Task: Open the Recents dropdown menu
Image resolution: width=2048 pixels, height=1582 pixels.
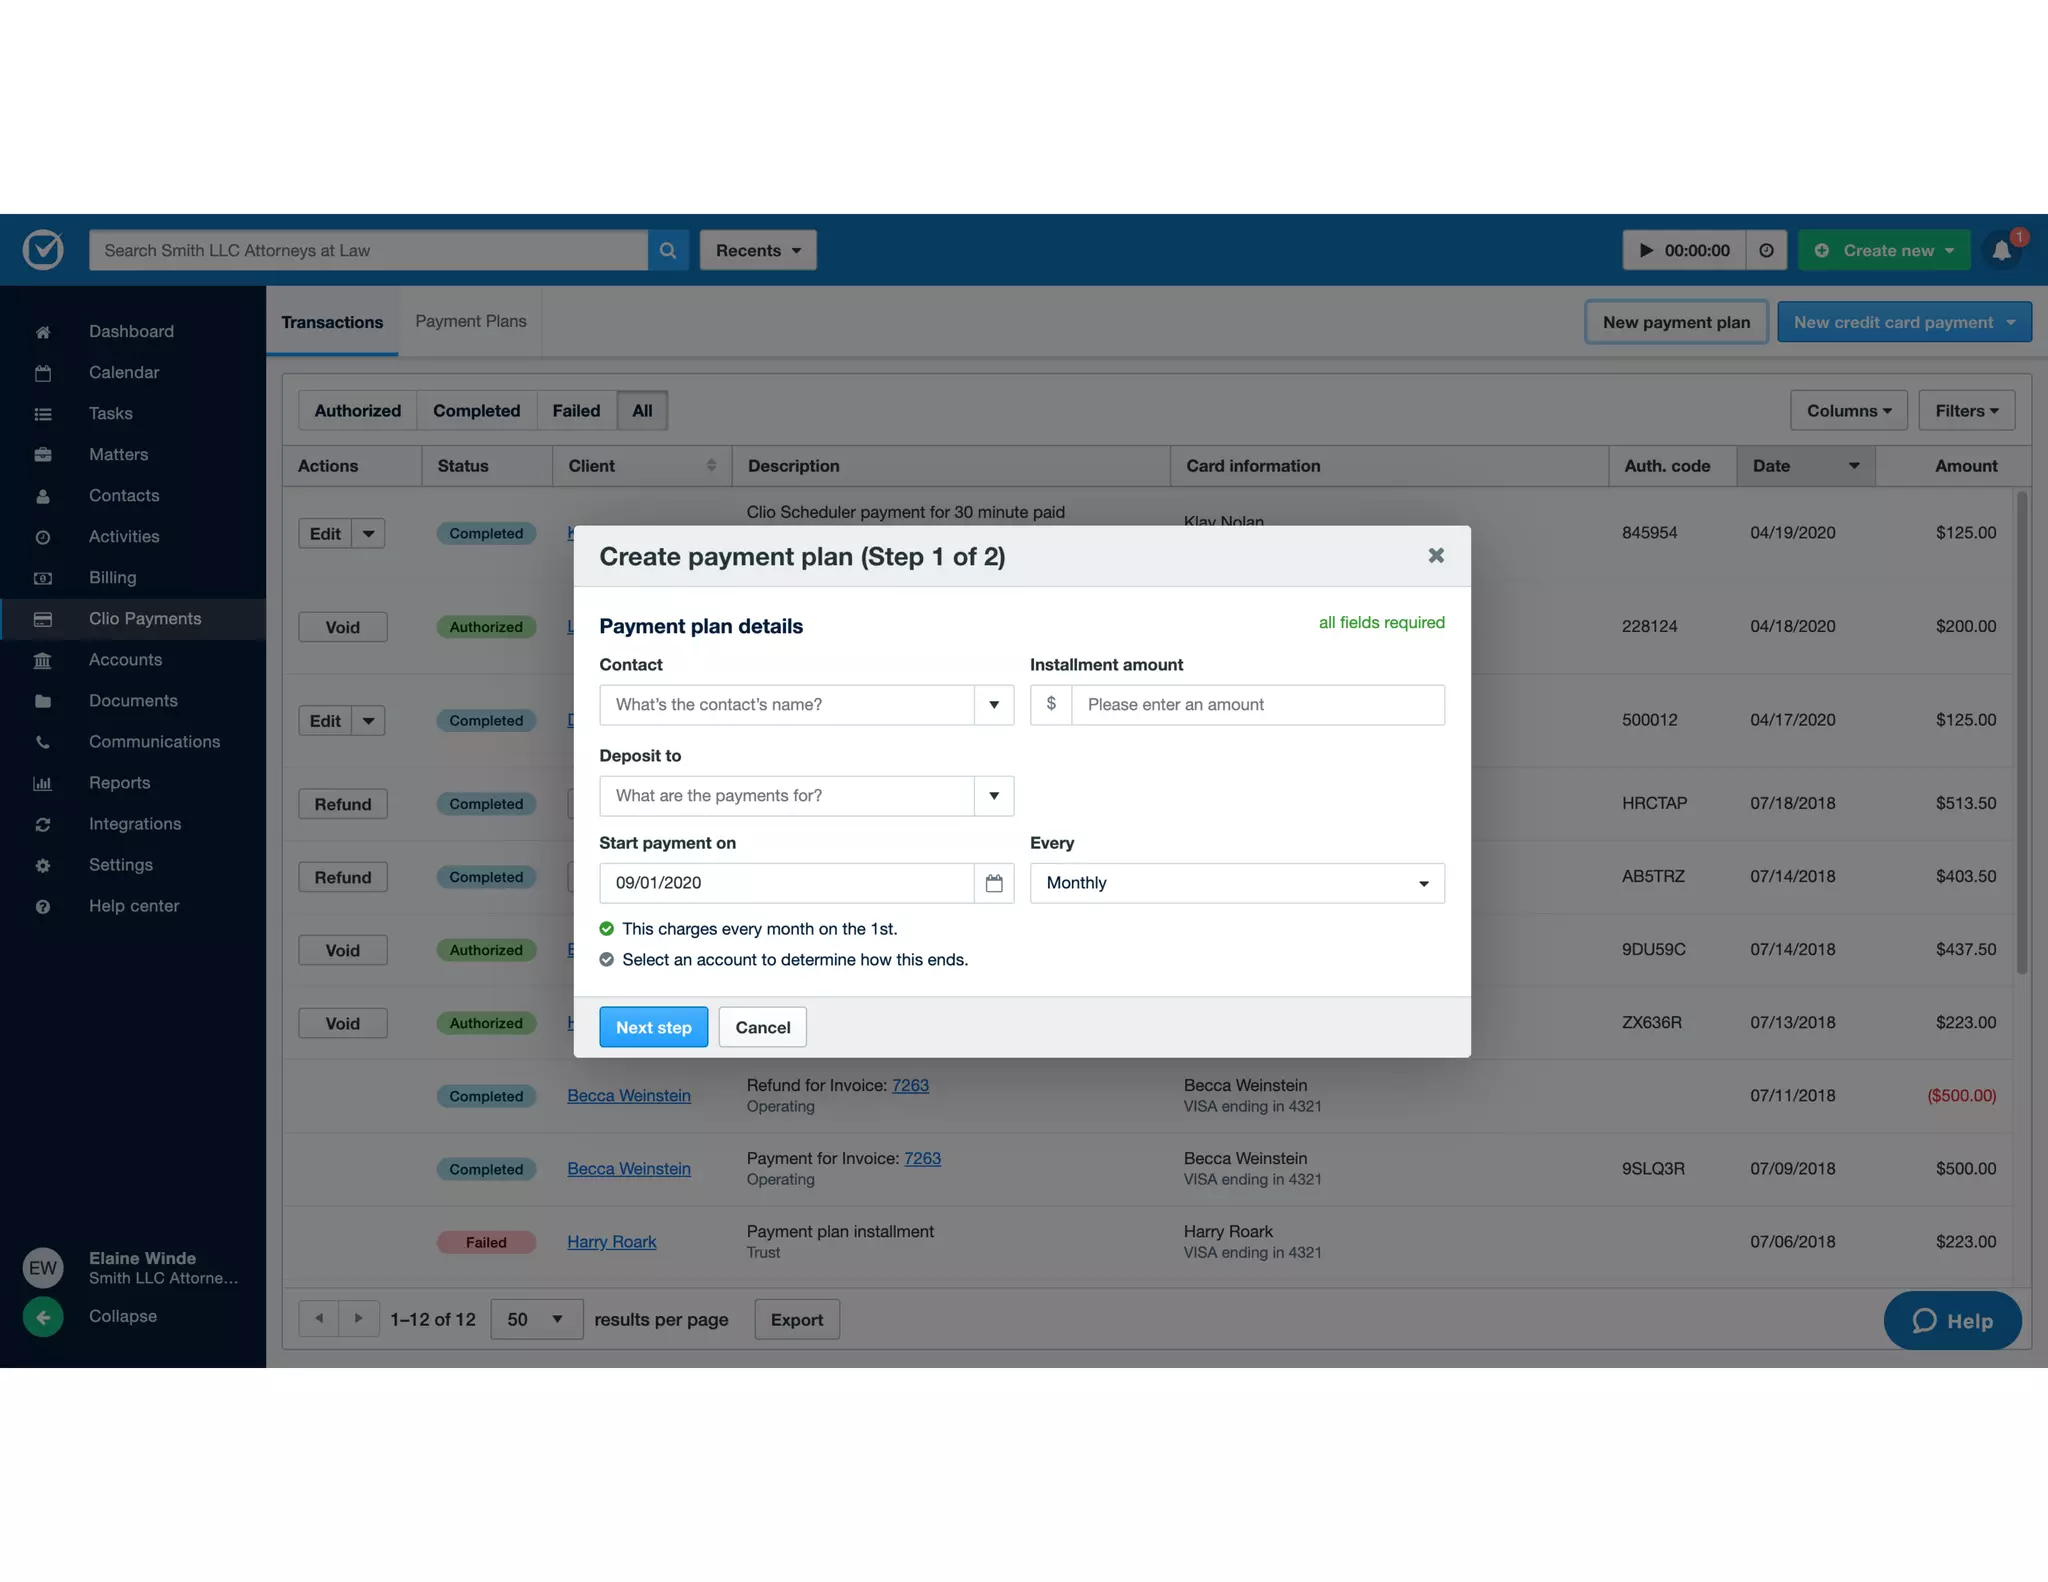Action: point(757,250)
